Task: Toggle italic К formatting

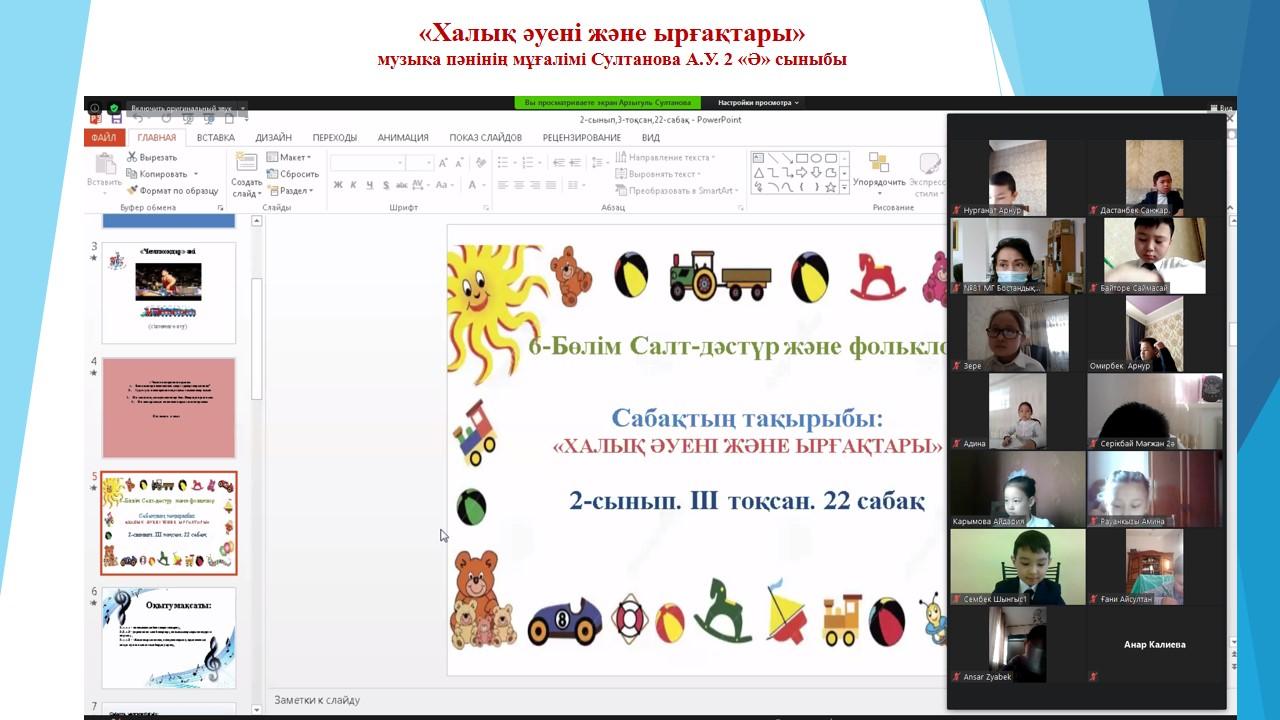Action: 354,185
